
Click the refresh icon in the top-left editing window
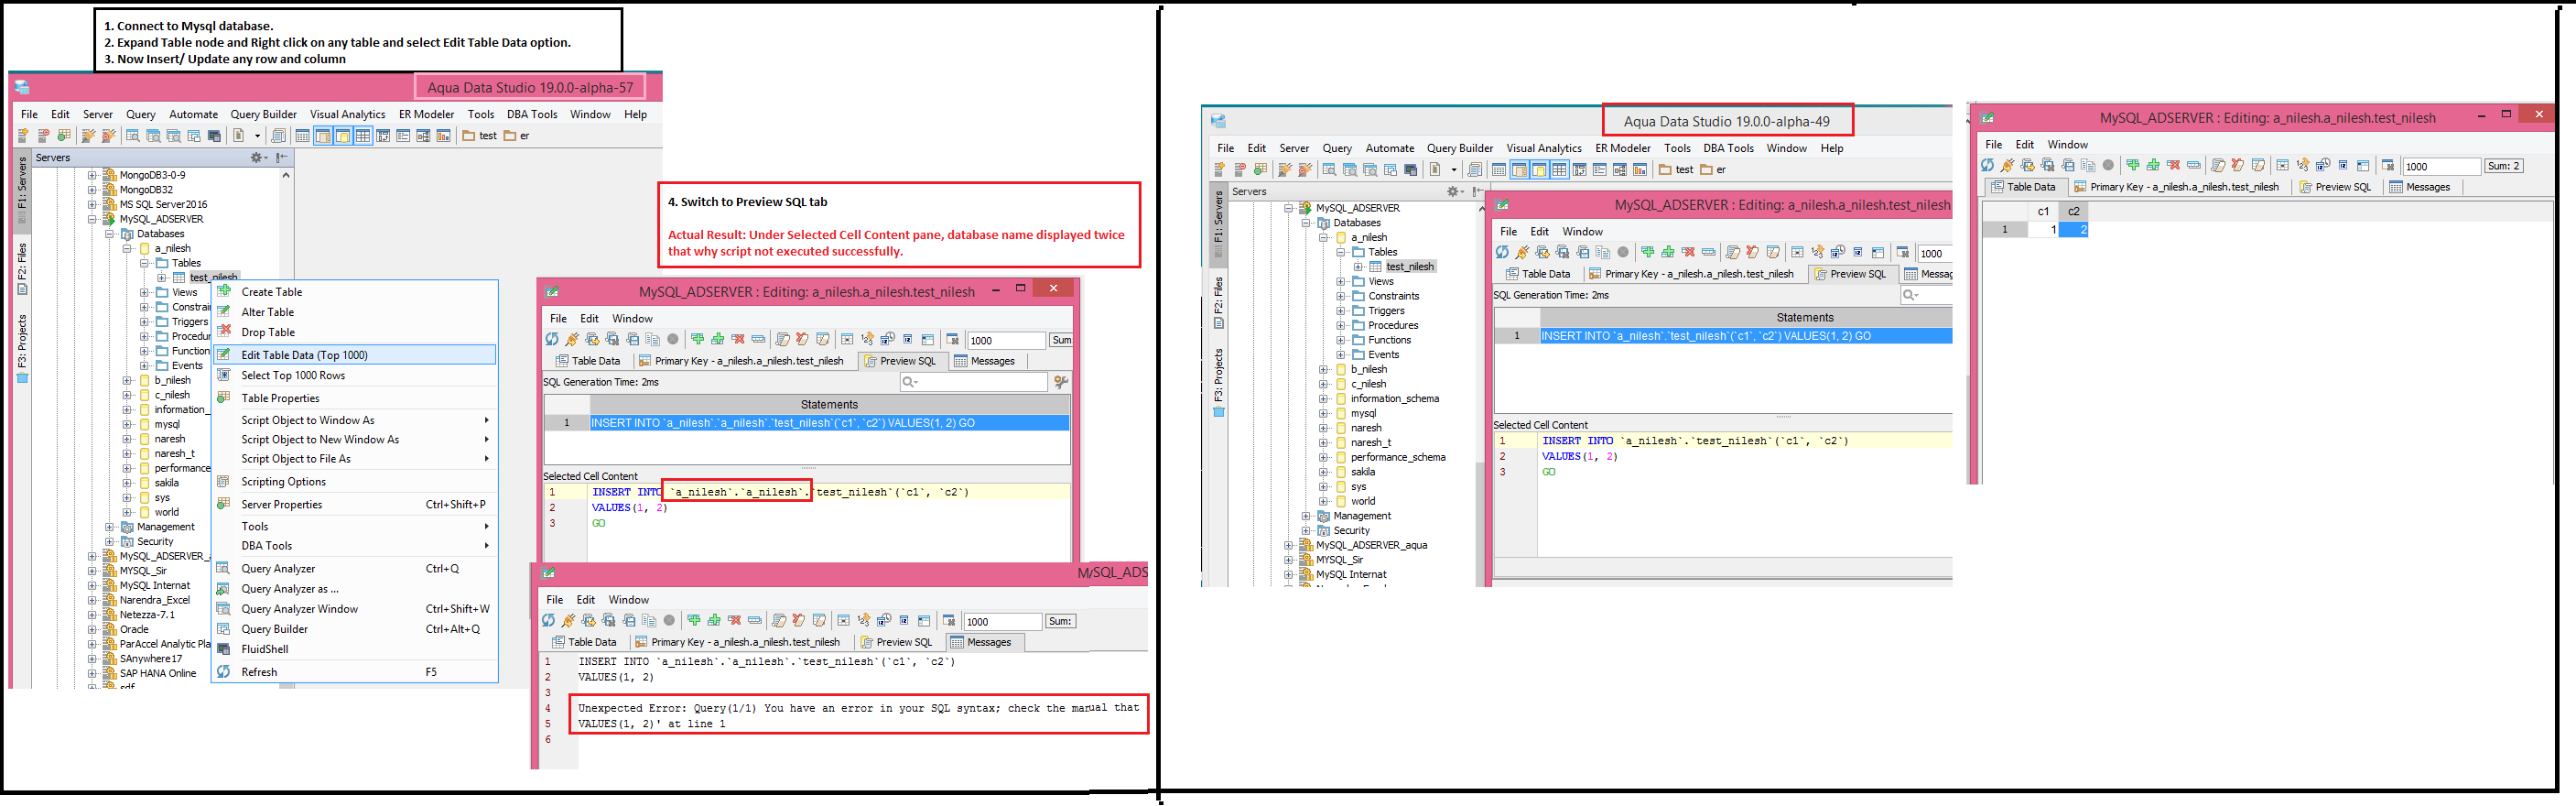point(552,340)
